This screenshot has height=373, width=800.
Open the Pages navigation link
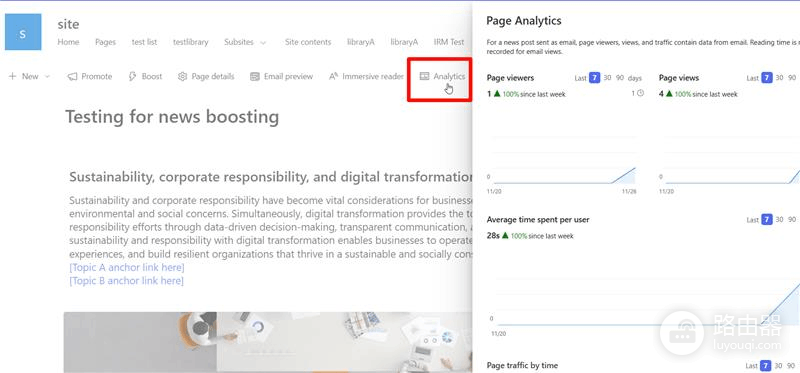[x=106, y=42]
